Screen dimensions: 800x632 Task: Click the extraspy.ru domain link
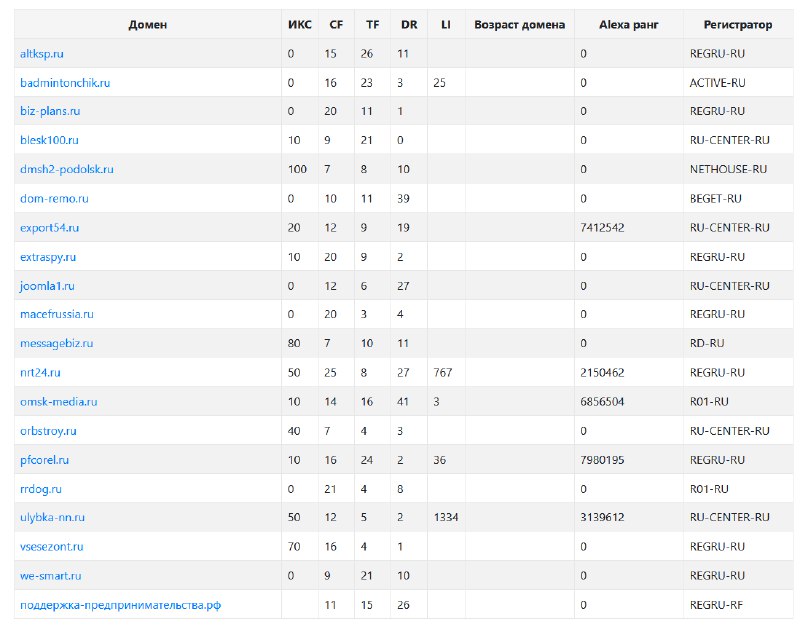point(48,257)
